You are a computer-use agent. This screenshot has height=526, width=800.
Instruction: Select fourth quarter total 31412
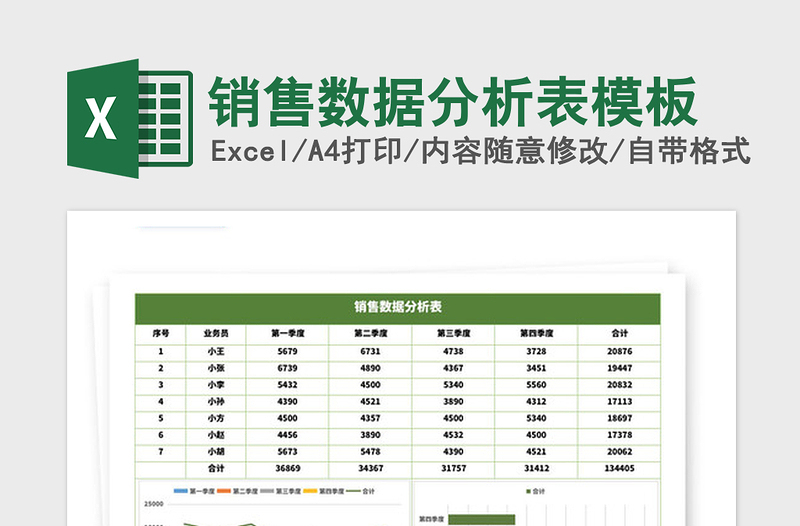(536, 468)
